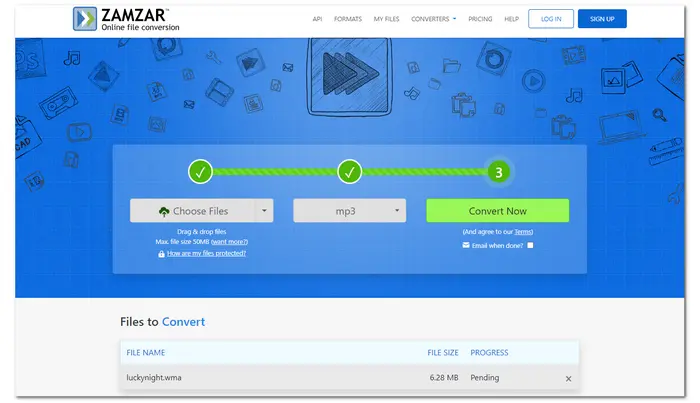Click the want more? link

point(229,242)
